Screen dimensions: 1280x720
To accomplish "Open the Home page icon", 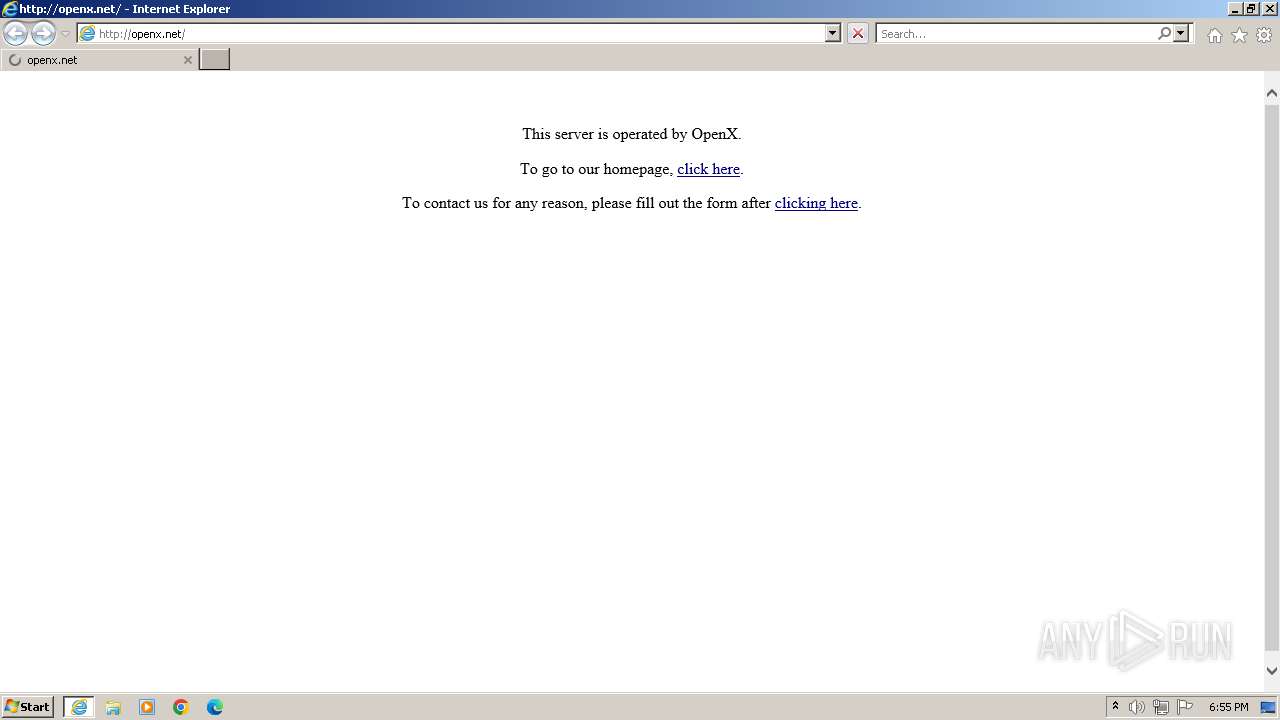I will pyautogui.click(x=1214, y=35).
